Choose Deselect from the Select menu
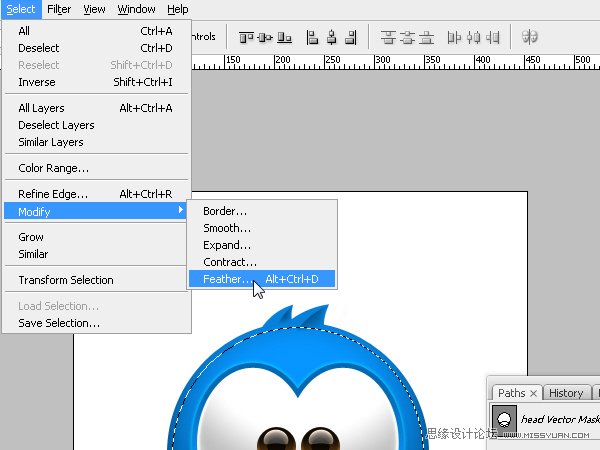The image size is (600, 450). (96, 48)
